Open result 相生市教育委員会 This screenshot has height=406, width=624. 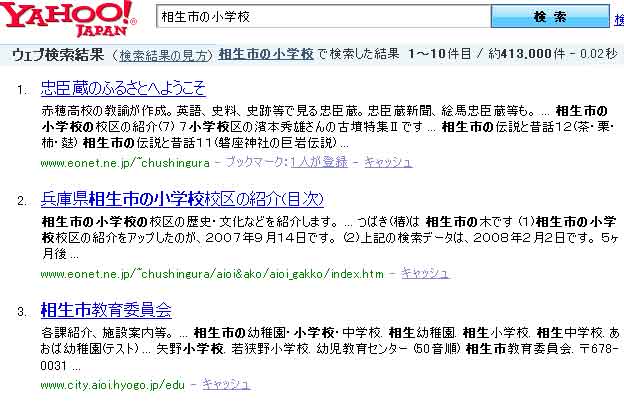click(107, 309)
